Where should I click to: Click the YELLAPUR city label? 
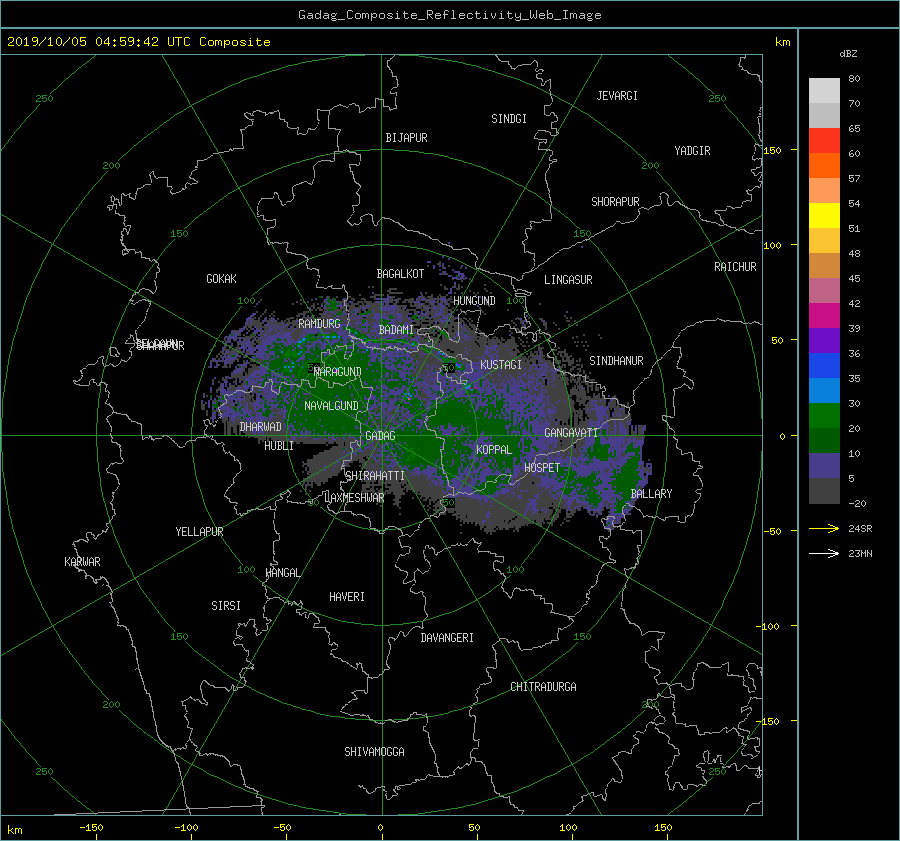199,532
